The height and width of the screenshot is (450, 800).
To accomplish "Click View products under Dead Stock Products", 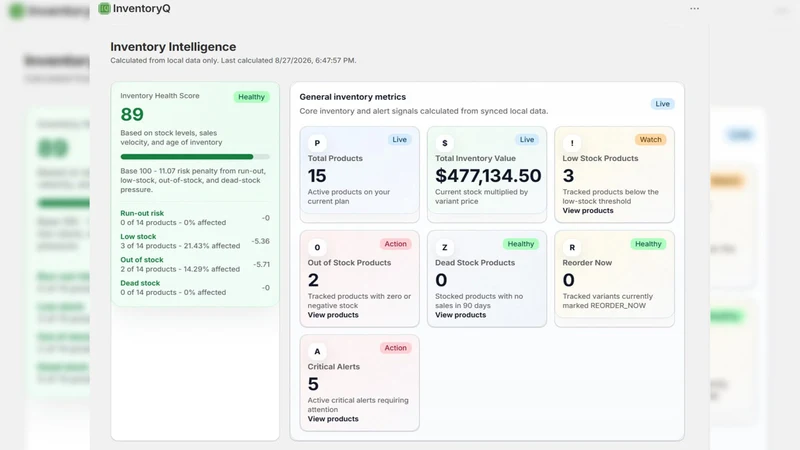I will [460, 315].
